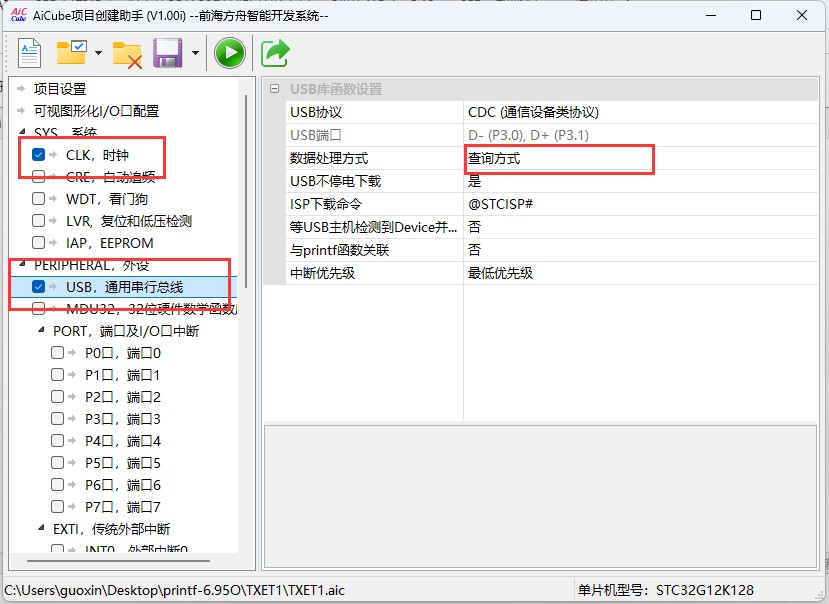Click the empty description panel below properties
Image resolution: width=829 pixels, height=604 pixels.
540,496
